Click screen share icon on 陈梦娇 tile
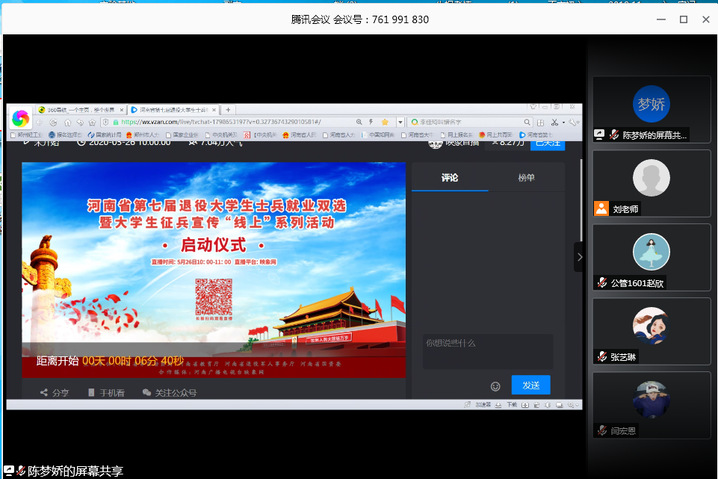The image size is (718, 479). 600,134
